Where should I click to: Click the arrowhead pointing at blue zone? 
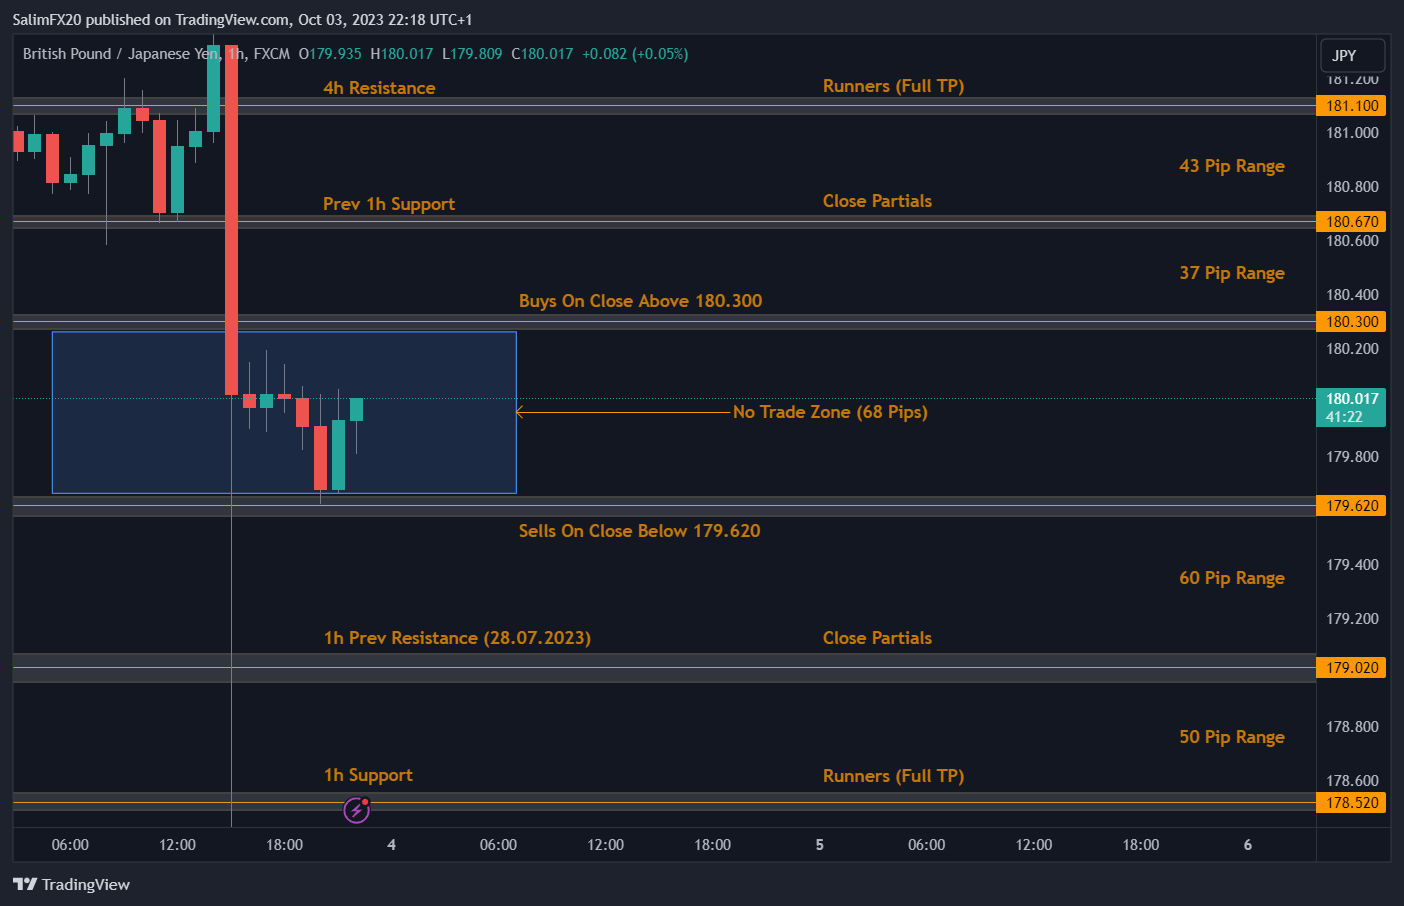point(520,411)
